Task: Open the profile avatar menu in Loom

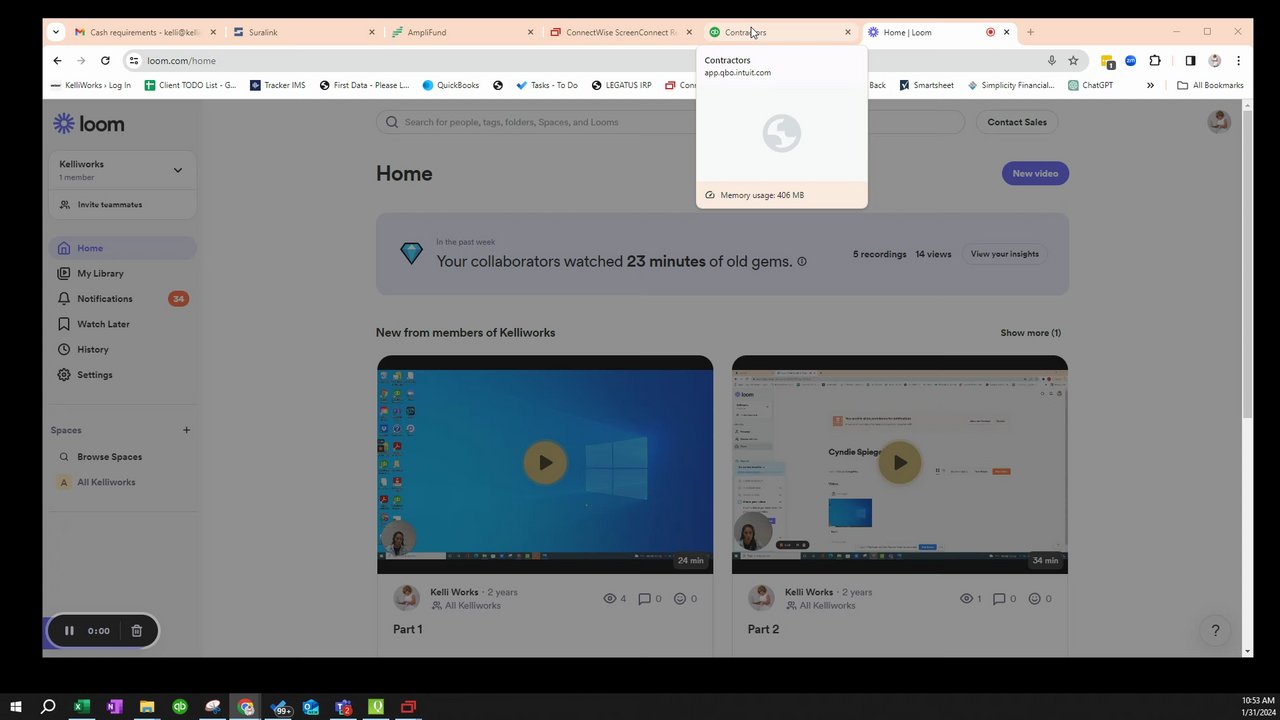Action: click(x=1218, y=122)
